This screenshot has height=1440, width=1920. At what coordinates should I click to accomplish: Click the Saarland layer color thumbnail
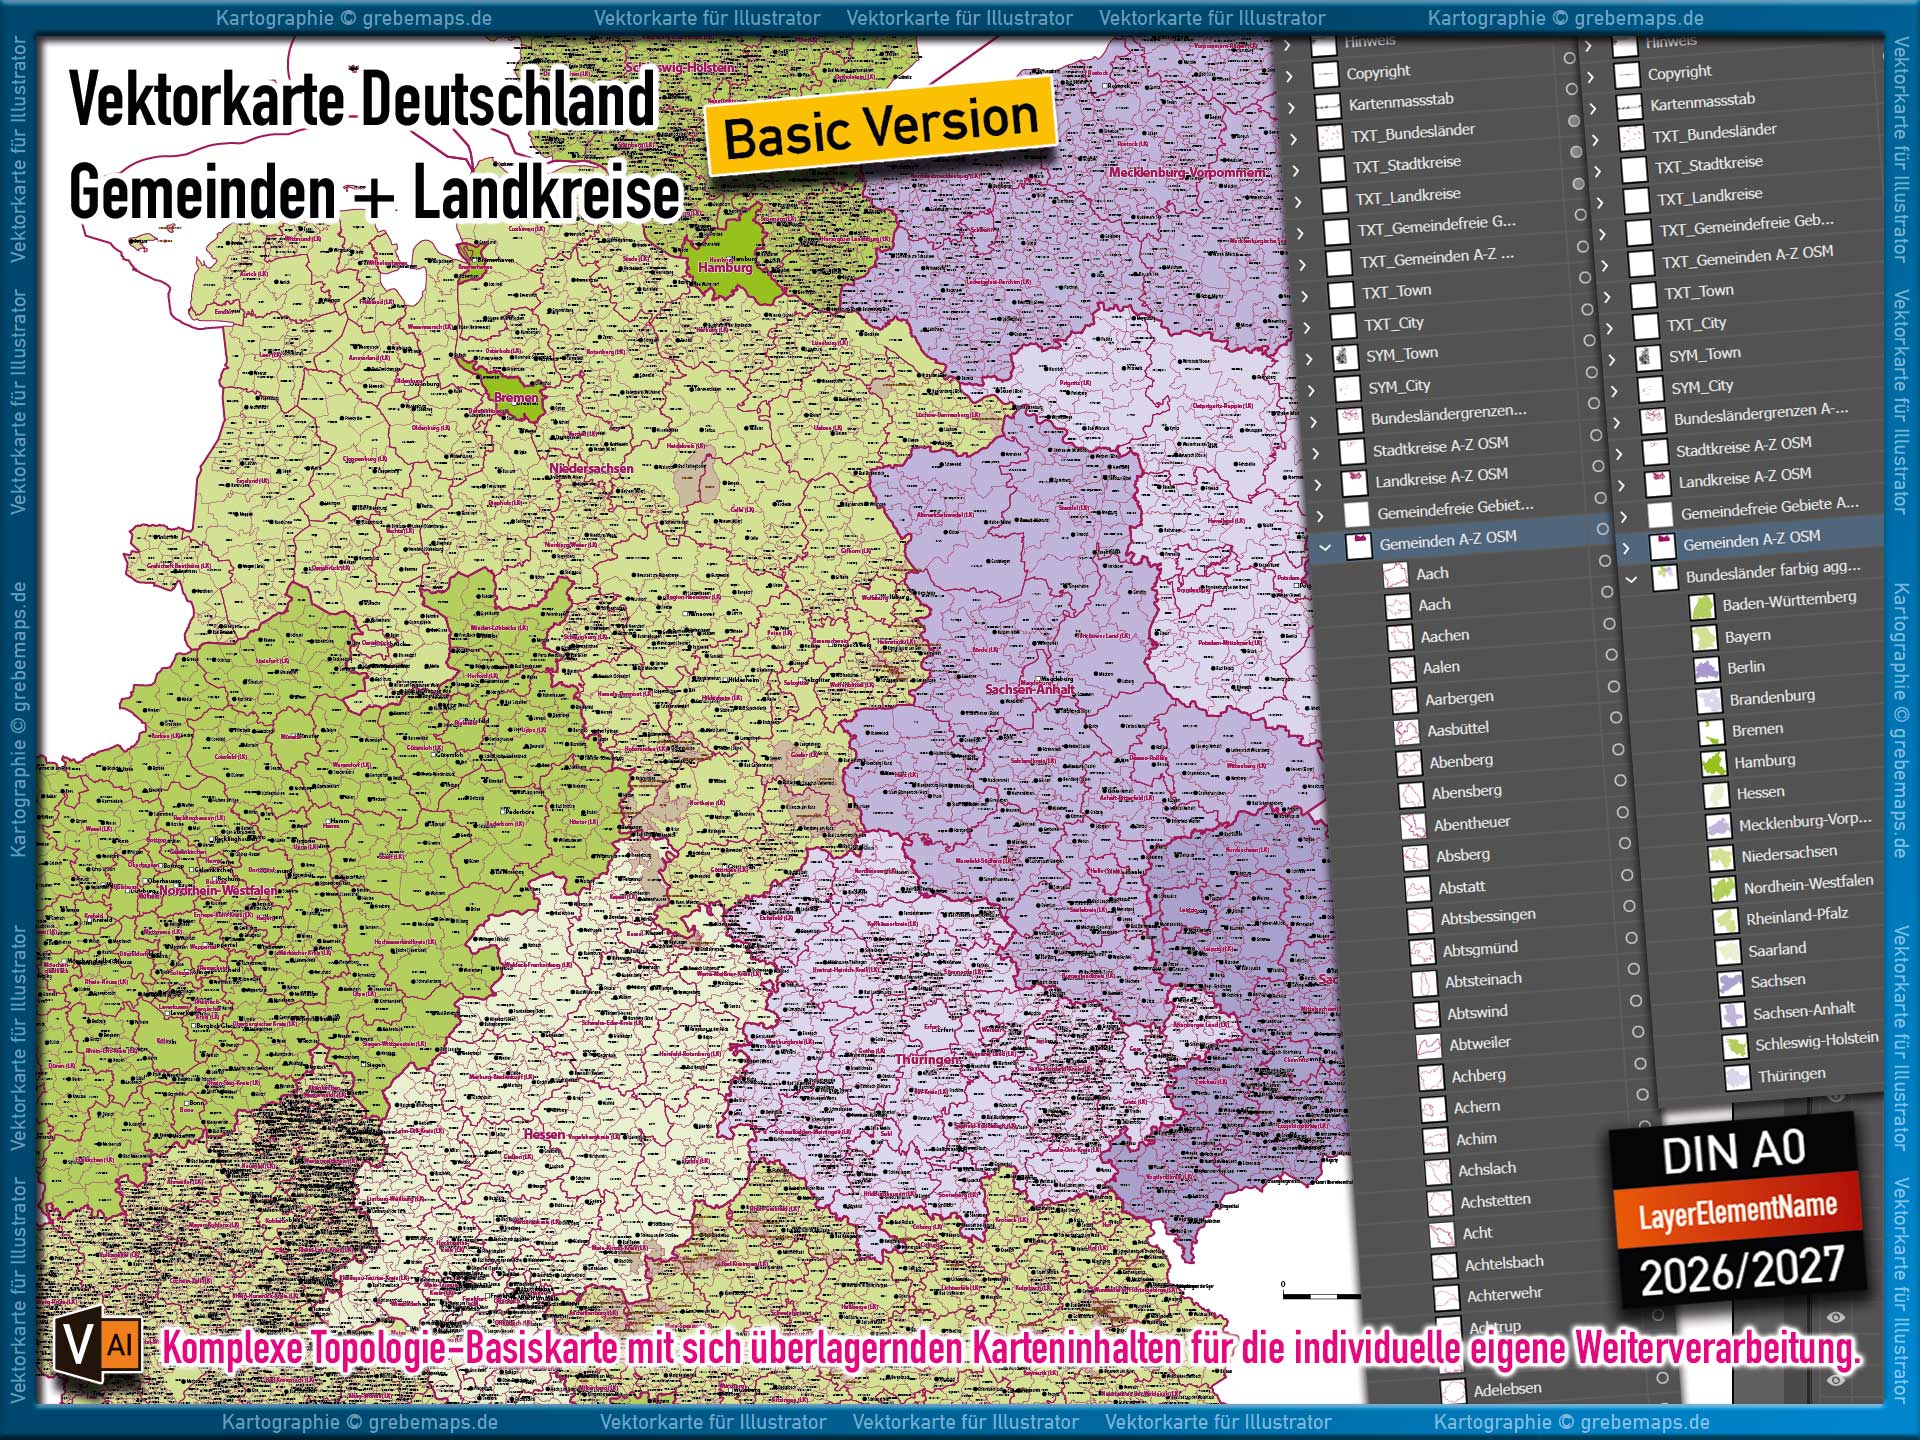click(1727, 952)
